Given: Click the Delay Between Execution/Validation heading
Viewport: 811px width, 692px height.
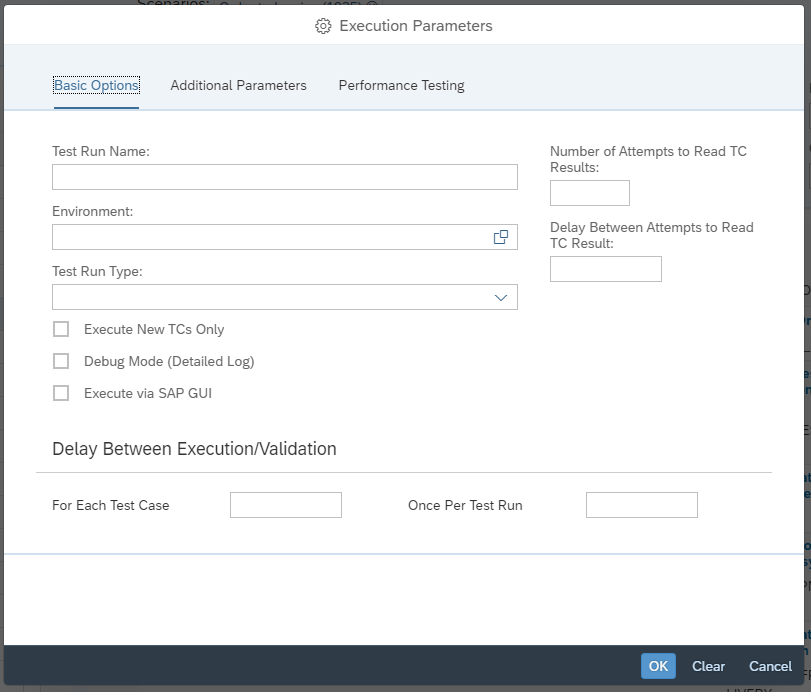Looking at the screenshot, I should (x=194, y=449).
